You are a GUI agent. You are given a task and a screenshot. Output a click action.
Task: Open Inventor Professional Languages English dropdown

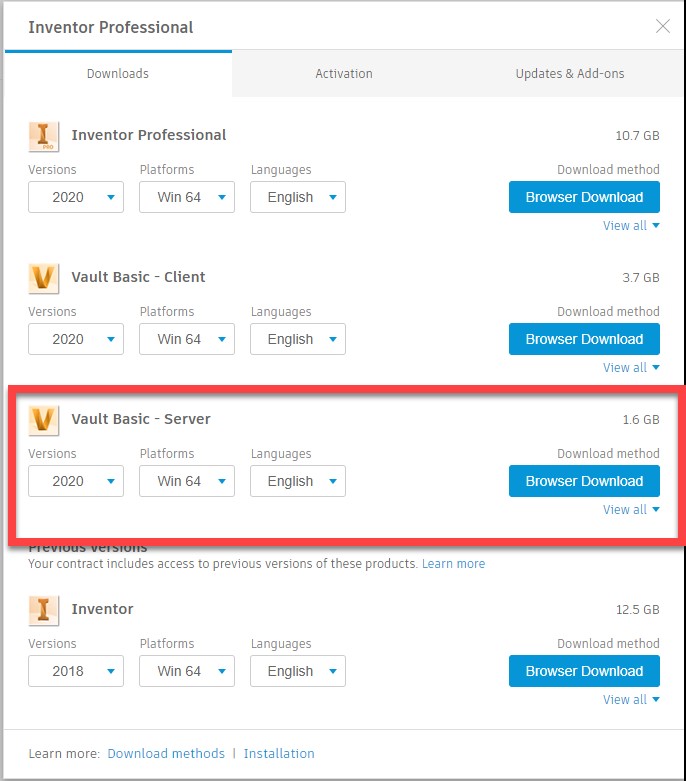click(298, 197)
